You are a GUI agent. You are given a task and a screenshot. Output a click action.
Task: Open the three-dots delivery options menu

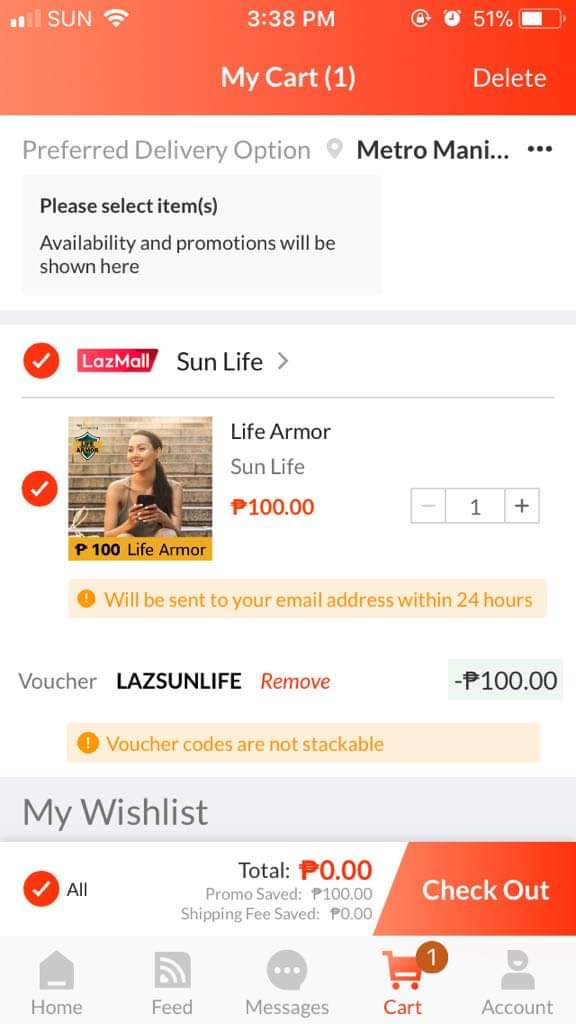[x=539, y=149]
